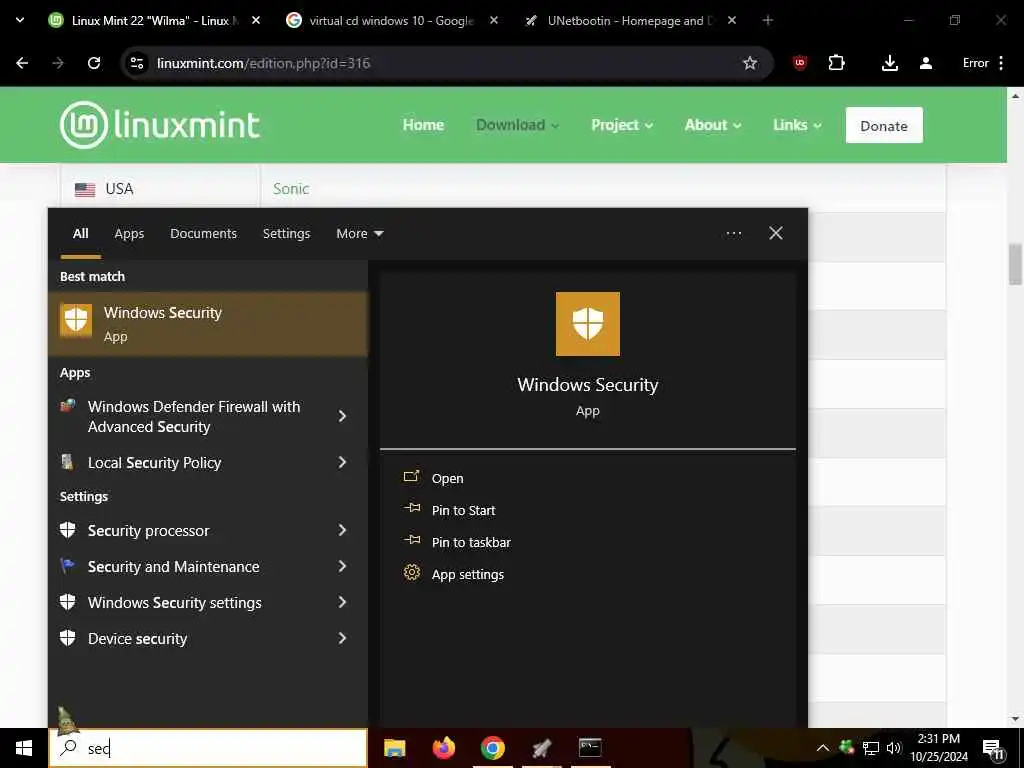The width and height of the screenshot is (1024, 768).
Task: Open the tab search dropdown arrow
Action: [20, 20]
